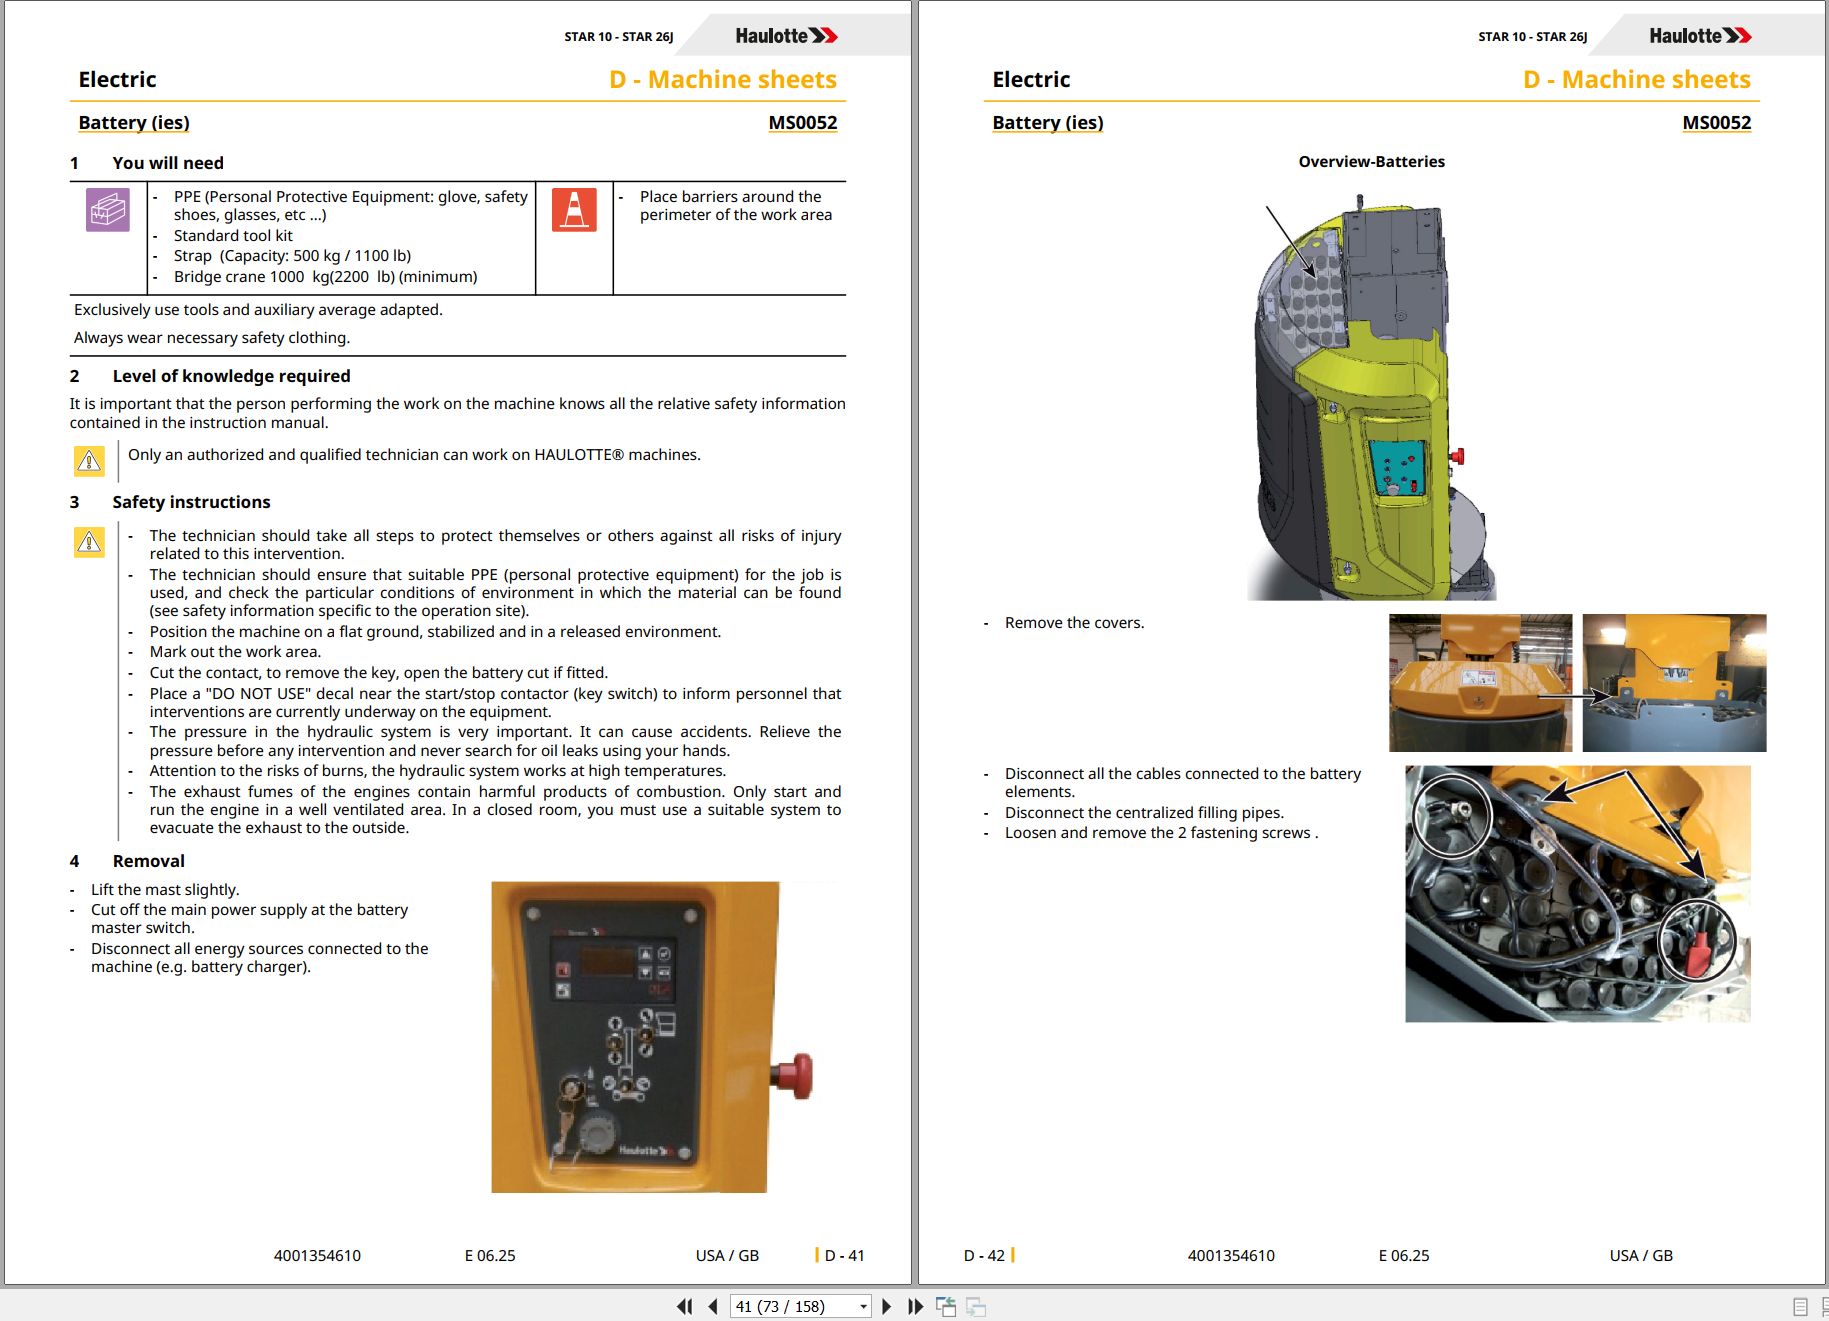Viewport: 1829px width, 1321px height.
Task: Click E 06.25 in right page footer
Action: [x=1404, y=1256]
